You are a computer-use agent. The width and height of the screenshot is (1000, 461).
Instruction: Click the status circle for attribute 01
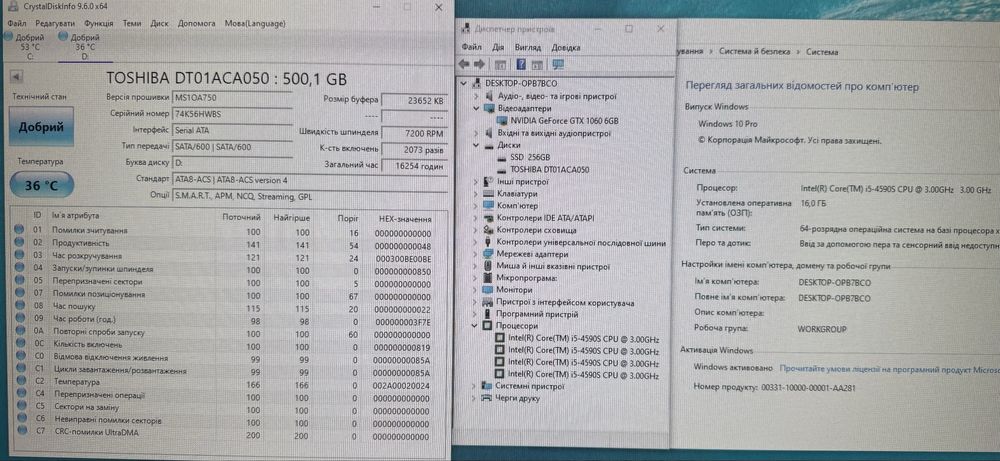pos(19,231)
